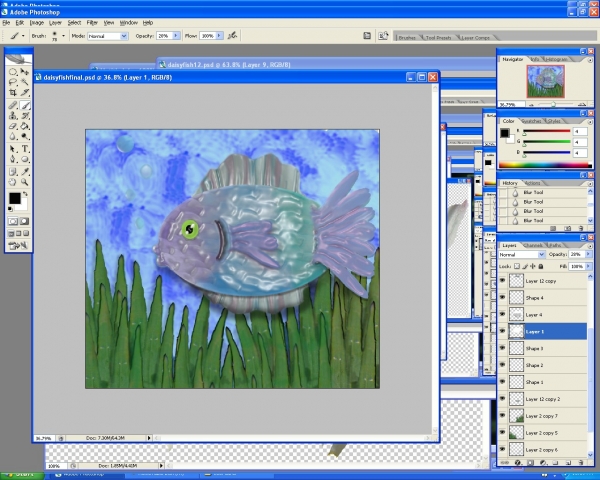The height and width of the screenshot is (480, 600).
Task: Open the Layer menu
Action: click(x=55, y=23)
